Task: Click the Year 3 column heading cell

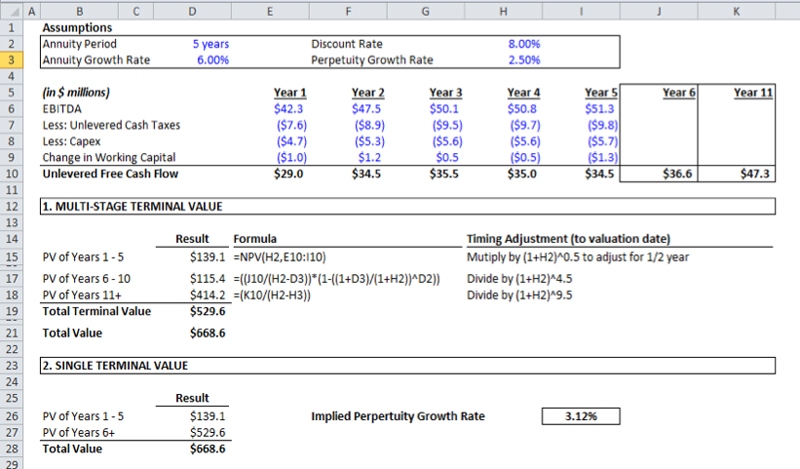Action: click(445, 93)
